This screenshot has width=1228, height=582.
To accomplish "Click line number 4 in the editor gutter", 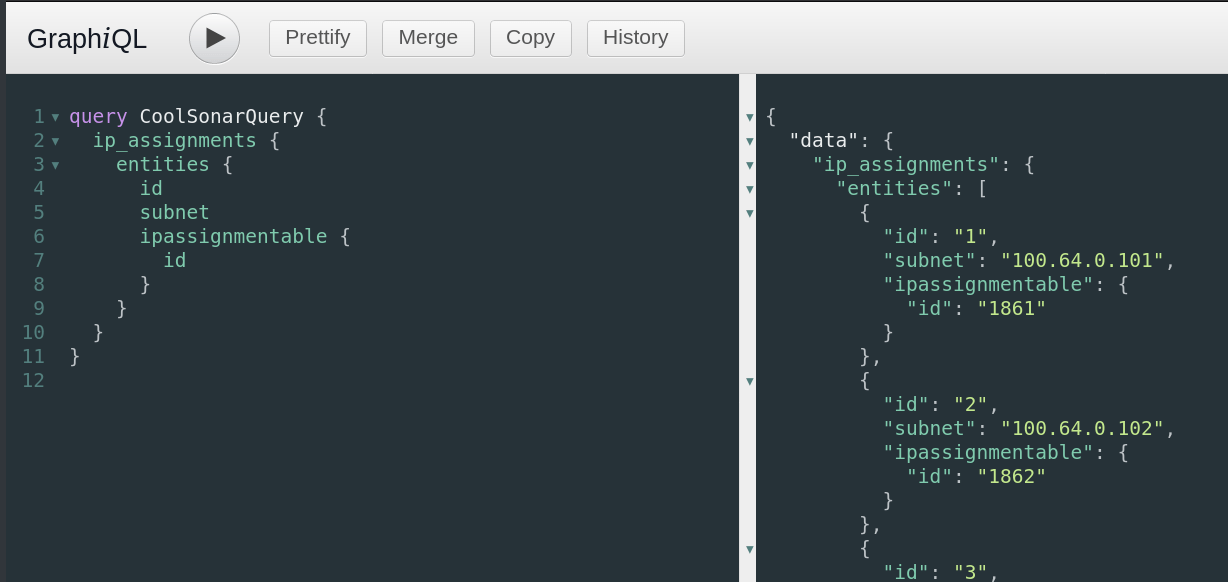I will click(x=38, y=188).
